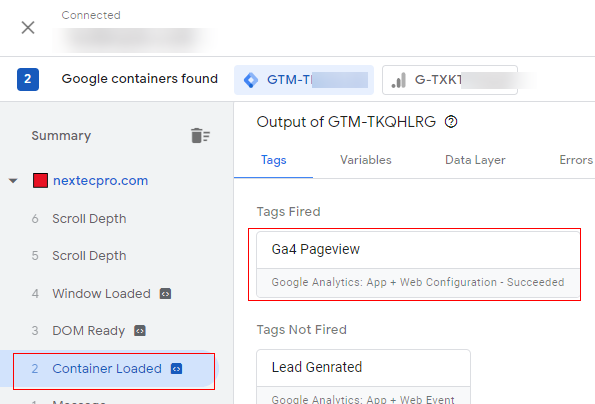Click the red nextecpro.com favicon square
This screenshot has width=595, height=404.
tap(40, 181)
